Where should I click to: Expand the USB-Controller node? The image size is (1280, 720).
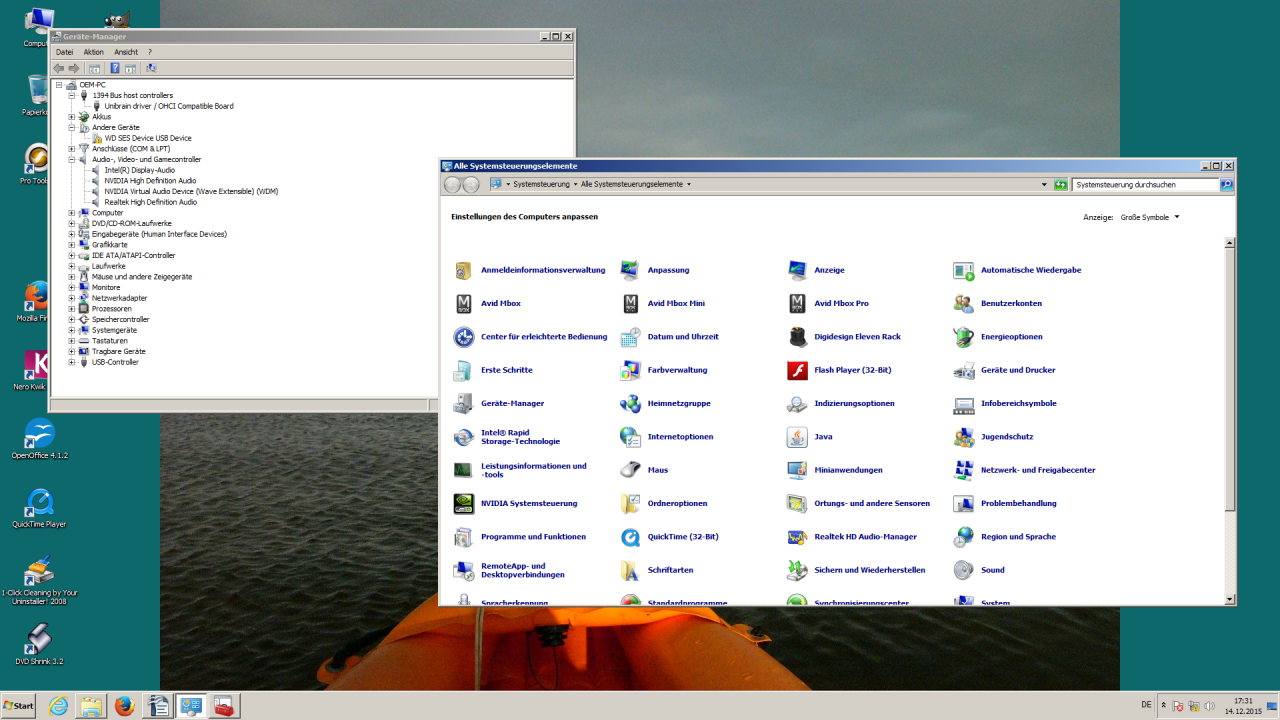[x=72, y=362]
